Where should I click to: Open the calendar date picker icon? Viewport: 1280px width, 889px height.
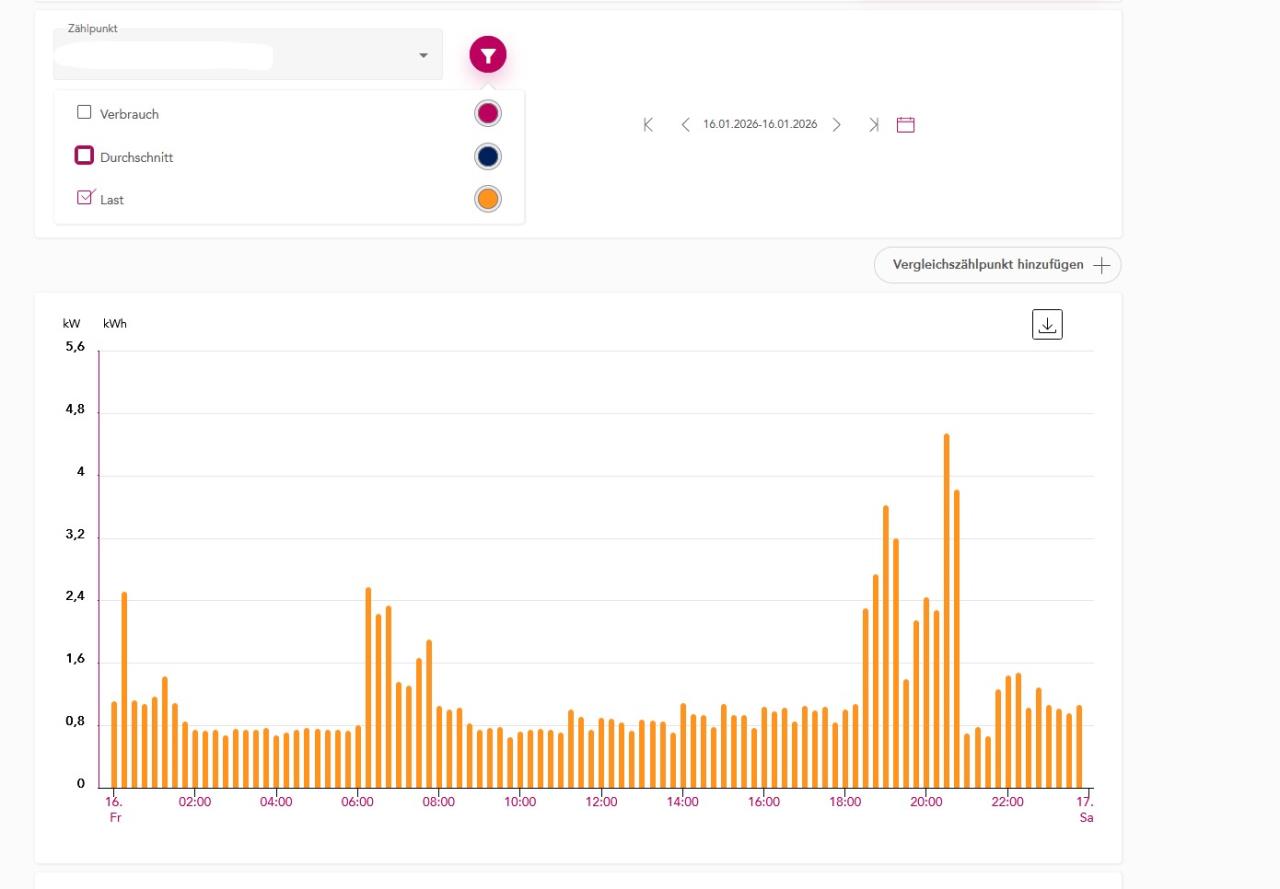tap(906, 125)
